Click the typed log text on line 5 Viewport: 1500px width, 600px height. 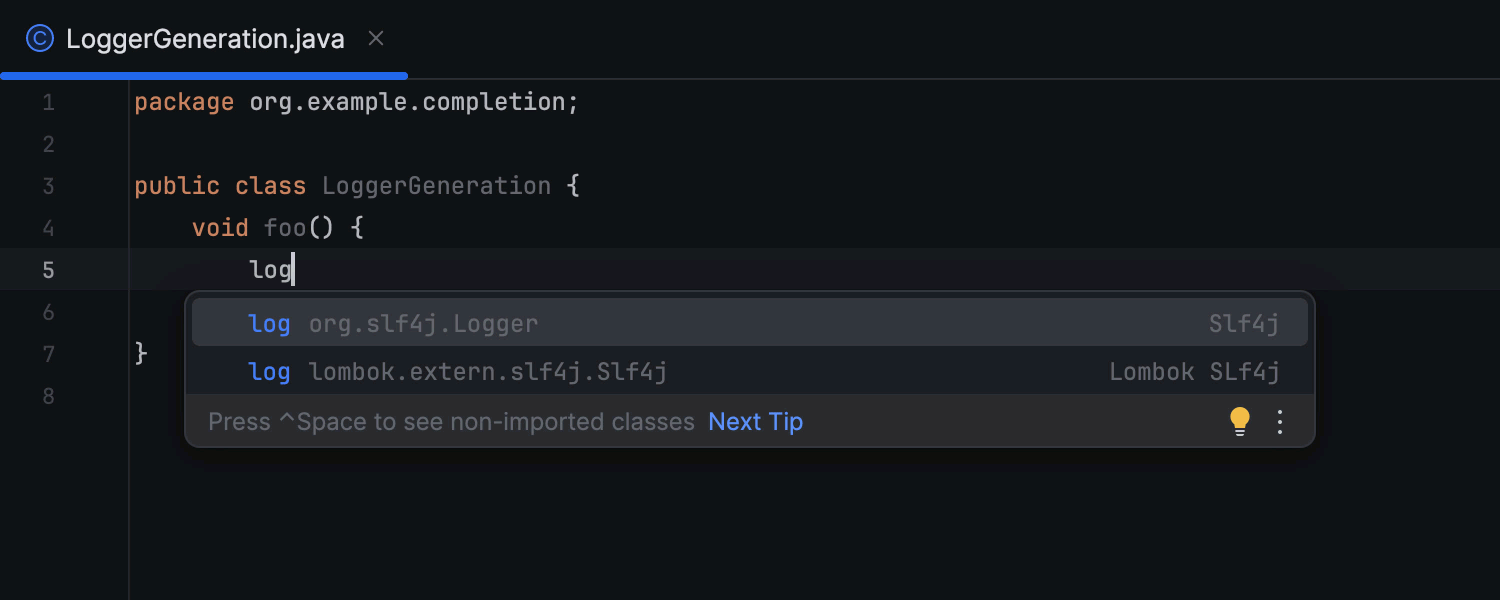pyautogui.click(x=270, y=270)
